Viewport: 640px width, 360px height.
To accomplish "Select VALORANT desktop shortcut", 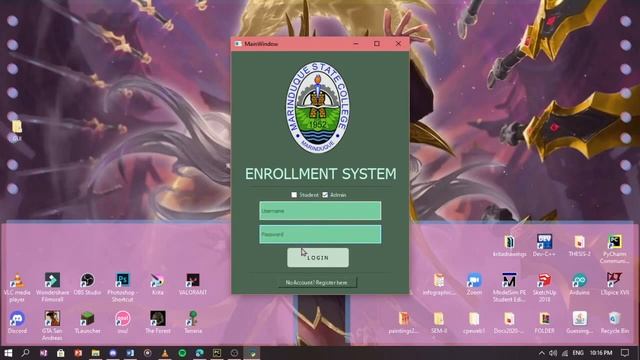I will [x=193, y=284].
